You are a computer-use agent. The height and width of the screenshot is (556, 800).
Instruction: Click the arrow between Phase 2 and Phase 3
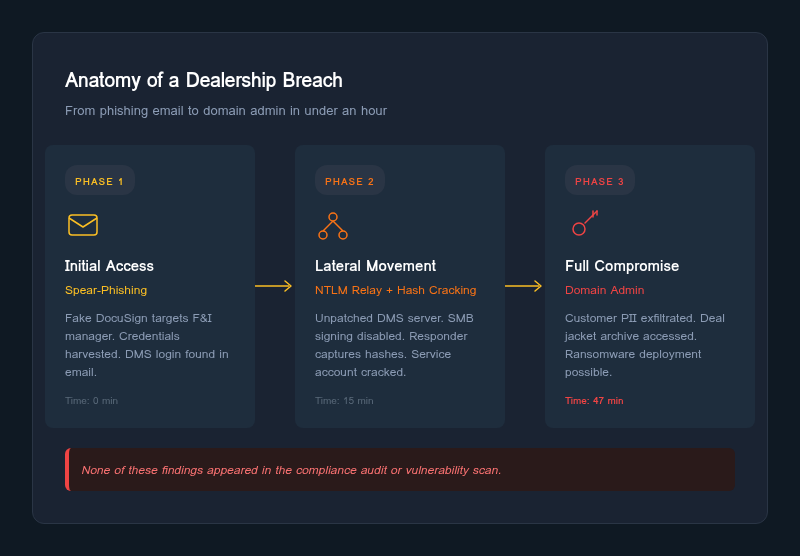tap(524, 286)
